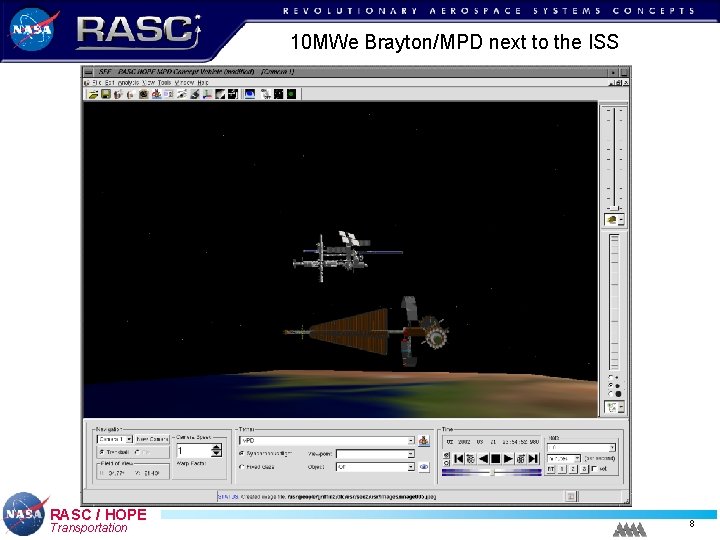Image resolution: width=720 pixels, height=540 pixels.
Task: Step backward one frame in time
Action: (x=471, y=459)
